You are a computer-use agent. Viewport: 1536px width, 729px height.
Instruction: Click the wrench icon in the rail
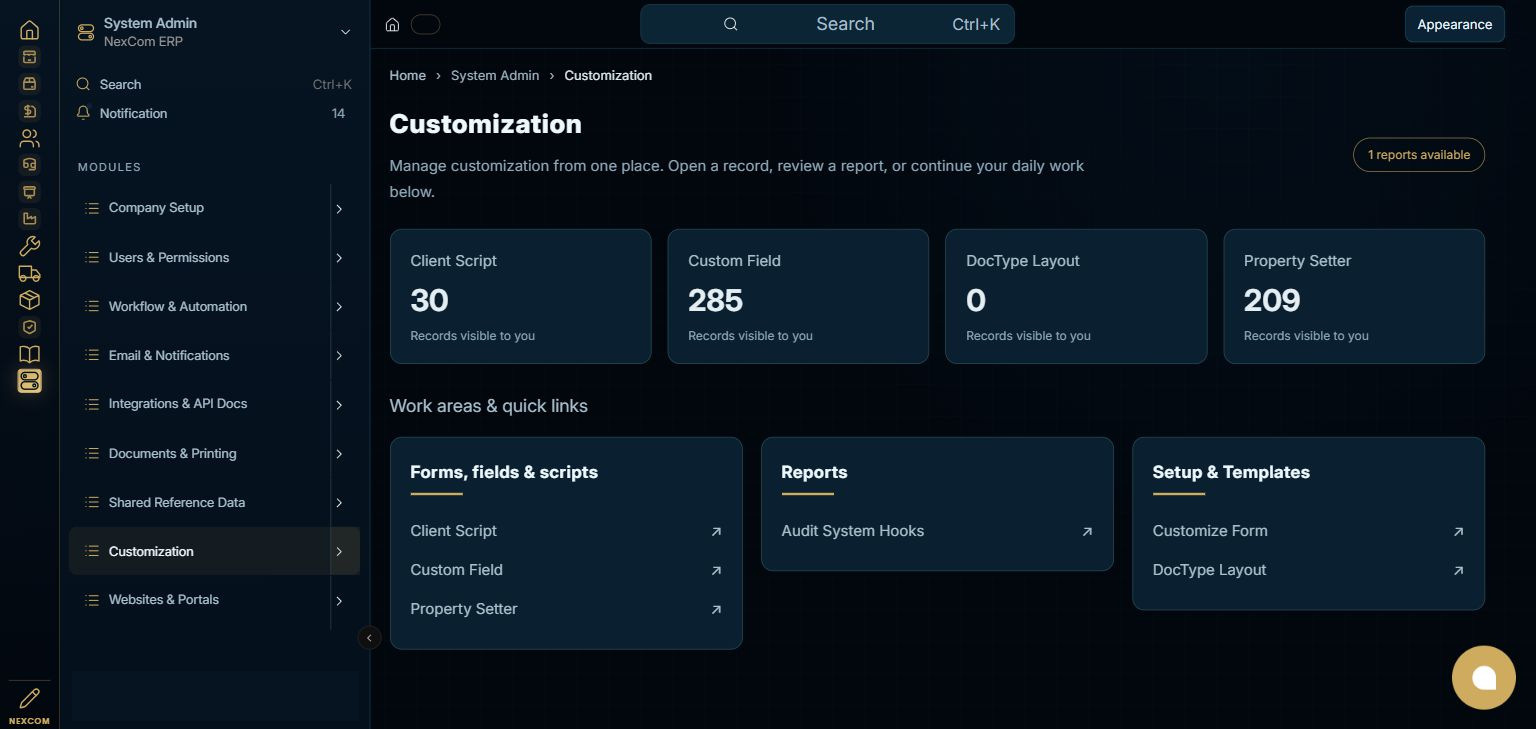pos(29,246)
